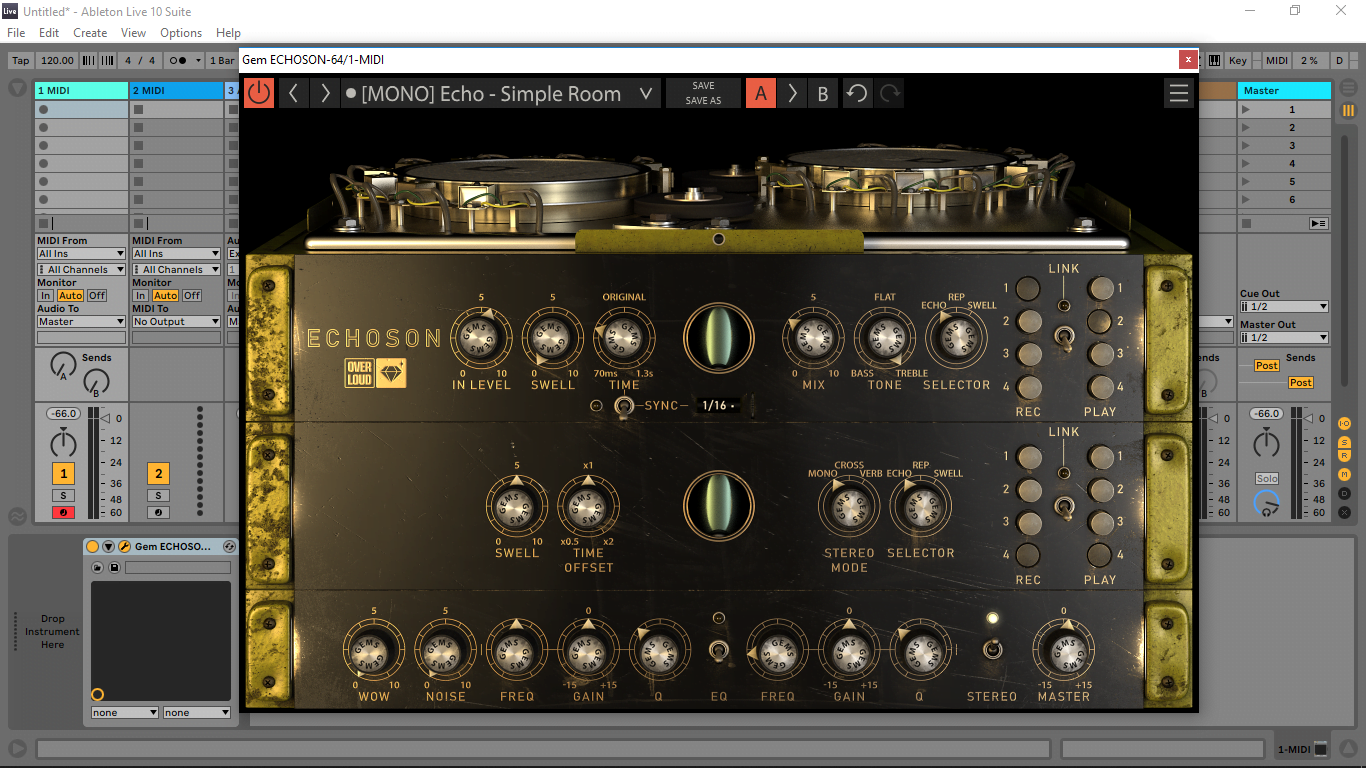
Task: Set track 1 monitor to Auto
Action: [70, 296]
